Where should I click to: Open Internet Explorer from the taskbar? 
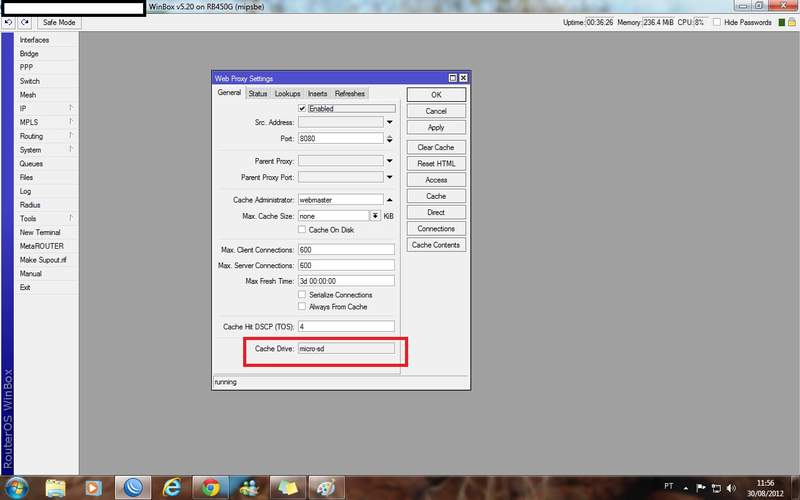[171, 488]
